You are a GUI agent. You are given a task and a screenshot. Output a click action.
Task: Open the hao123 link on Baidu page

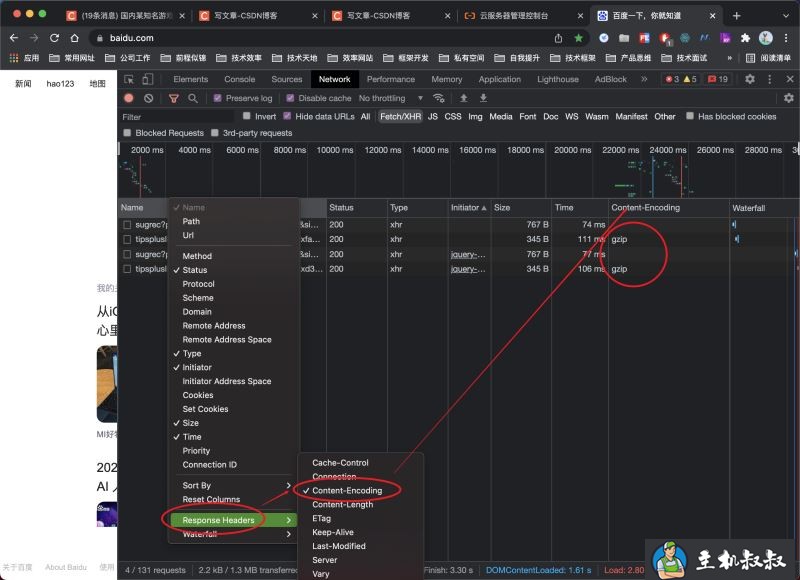click(x=60, y=83)
